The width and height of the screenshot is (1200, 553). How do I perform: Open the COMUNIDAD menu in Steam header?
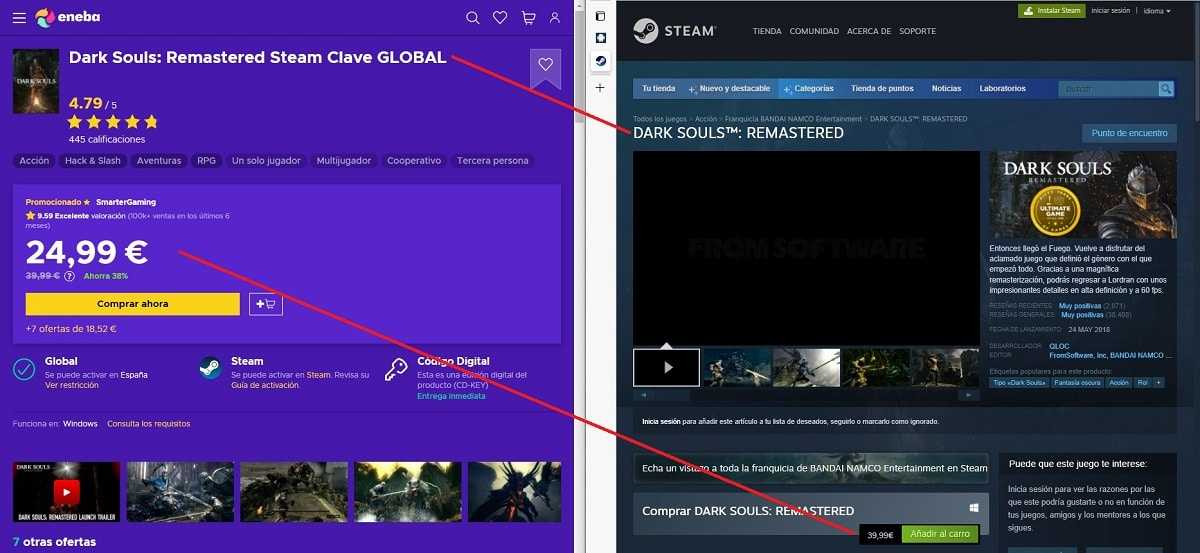(x=814, y=31)
